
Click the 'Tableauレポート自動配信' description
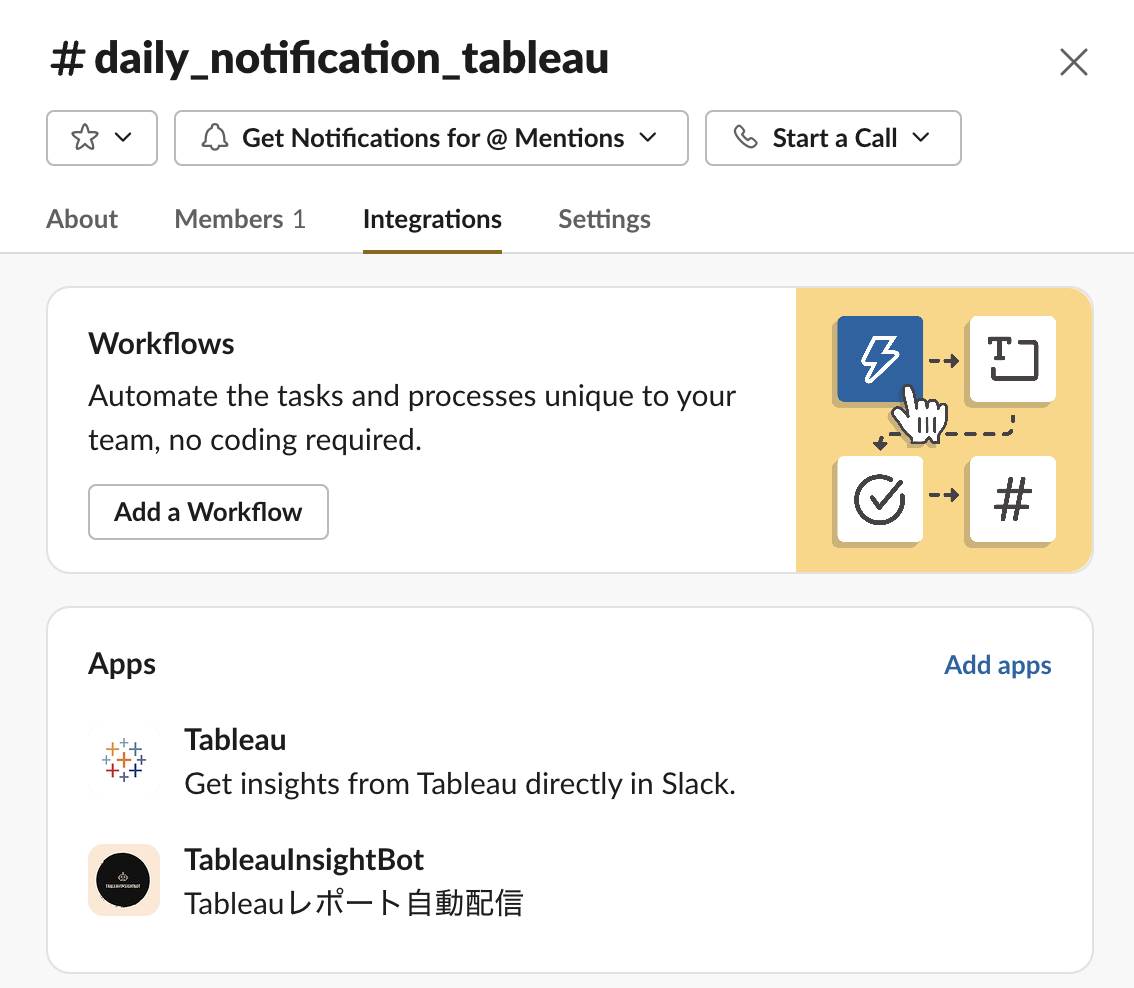353,904
